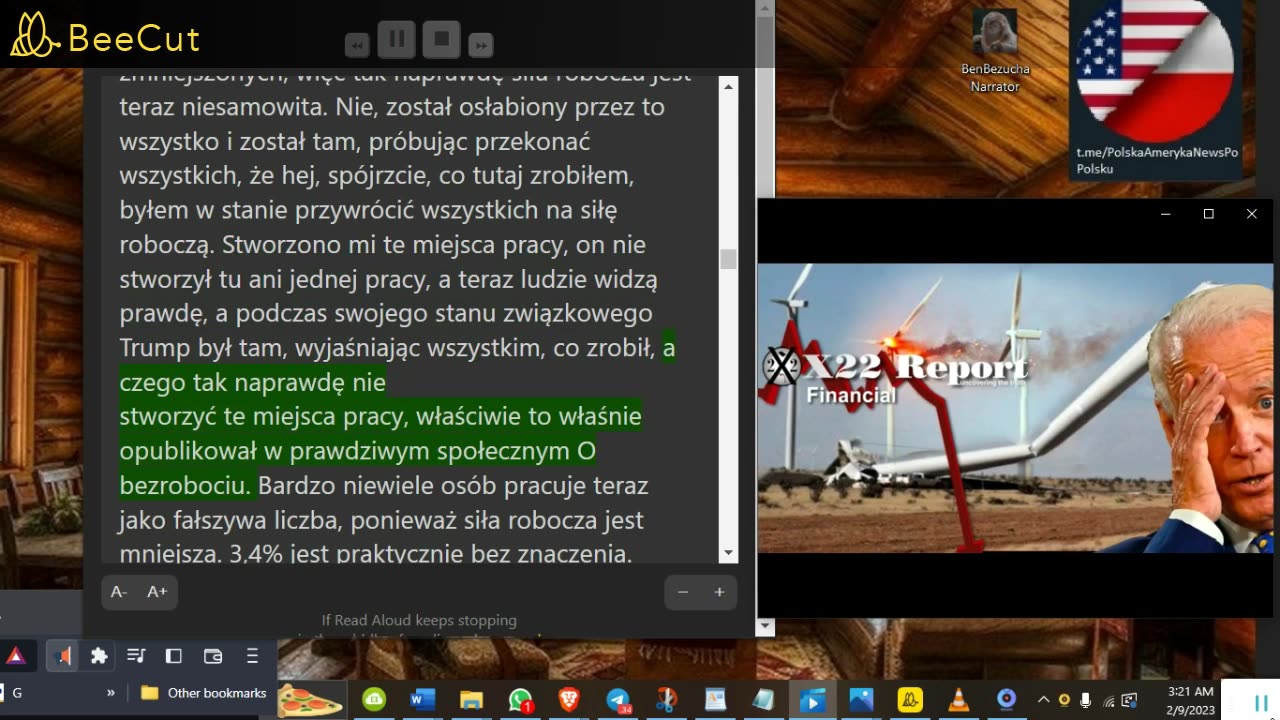Click the display projection tray icon
The image size is (1280, 720).
[1129, 700]
